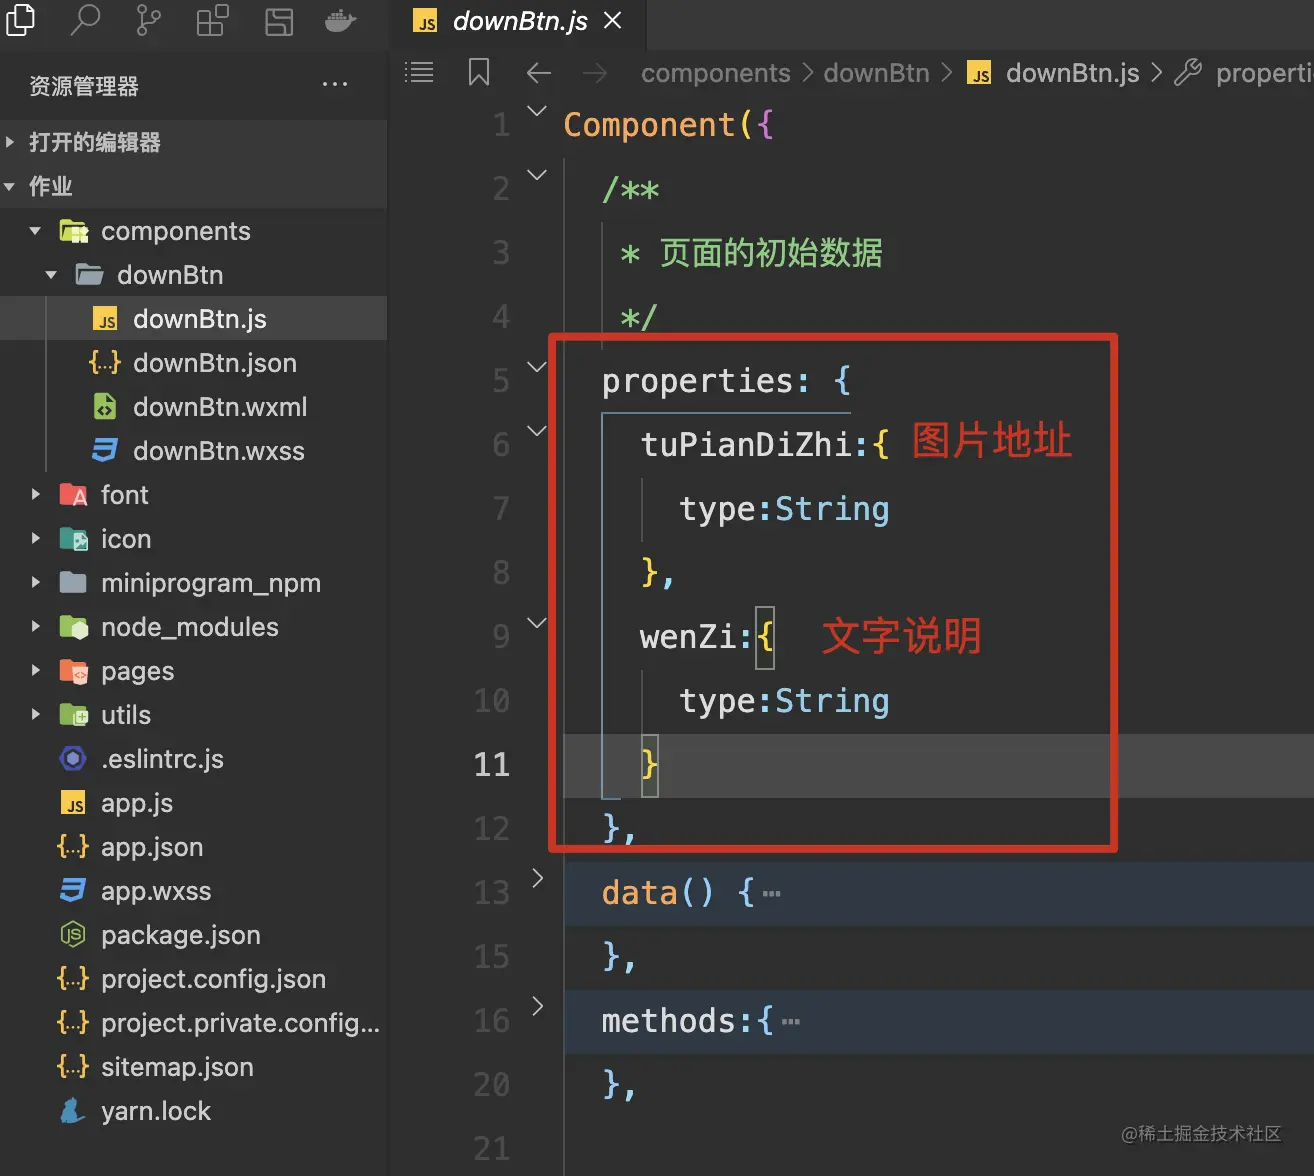This screenshot has width=1314, height=1176.
Task: Select downBtn.js in the file tree
Action: point(193,319)
